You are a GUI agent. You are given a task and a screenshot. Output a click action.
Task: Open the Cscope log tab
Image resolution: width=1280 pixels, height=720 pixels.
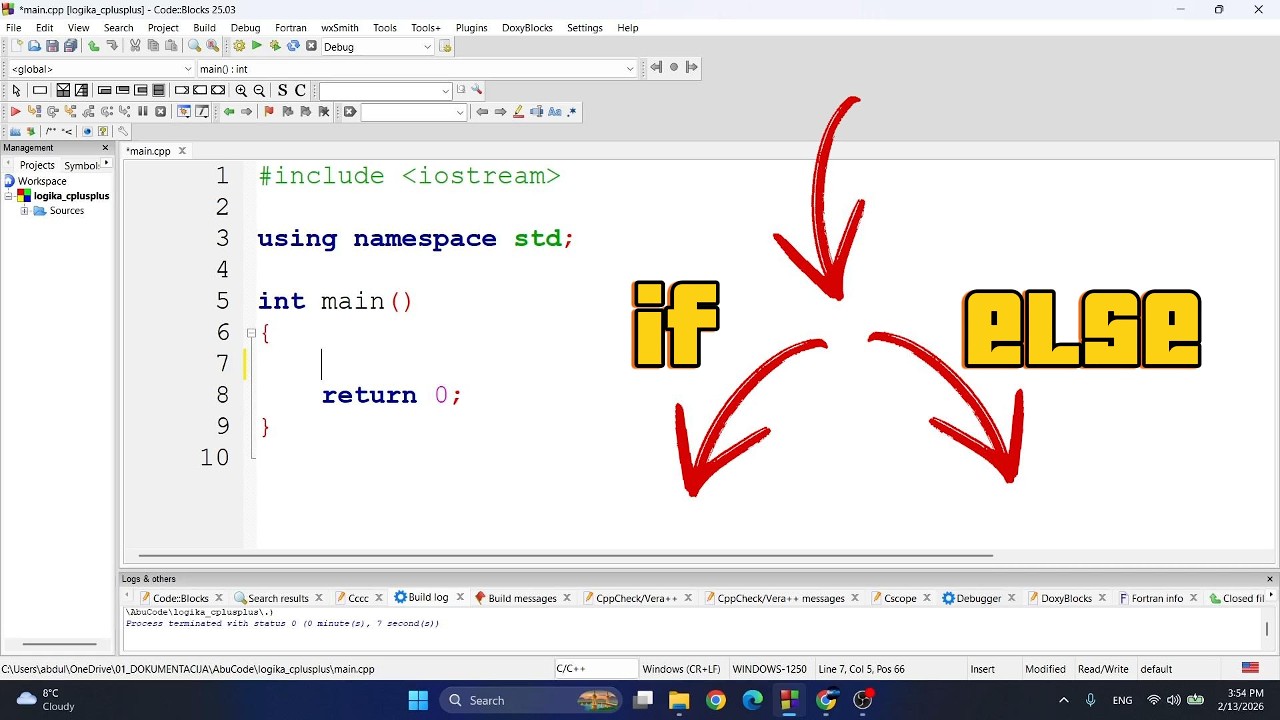point(900,598)
